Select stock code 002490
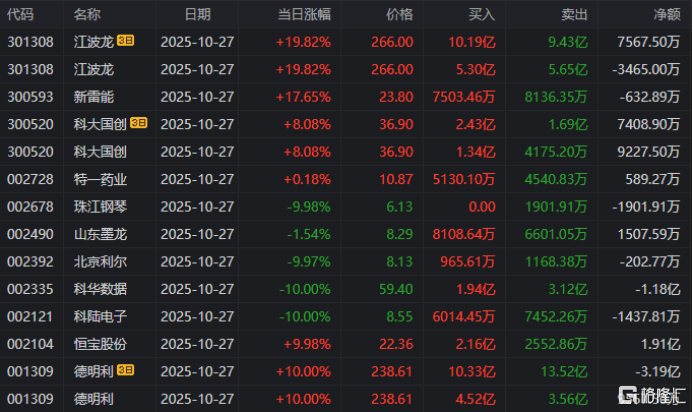The width and height of the screenshot is (693, 412). point(30,234)
